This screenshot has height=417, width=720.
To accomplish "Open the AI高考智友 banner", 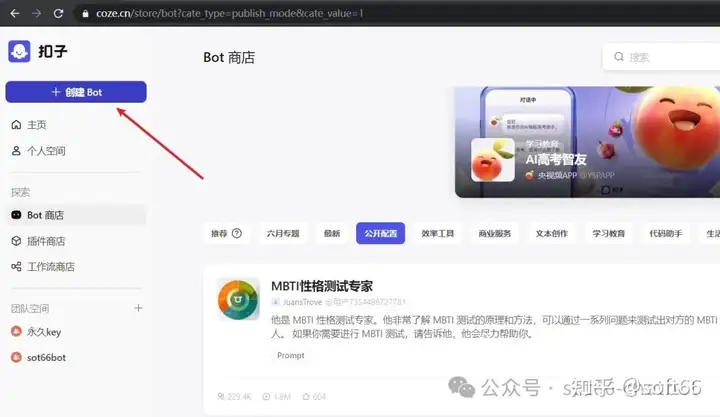I will click(587, 142).
